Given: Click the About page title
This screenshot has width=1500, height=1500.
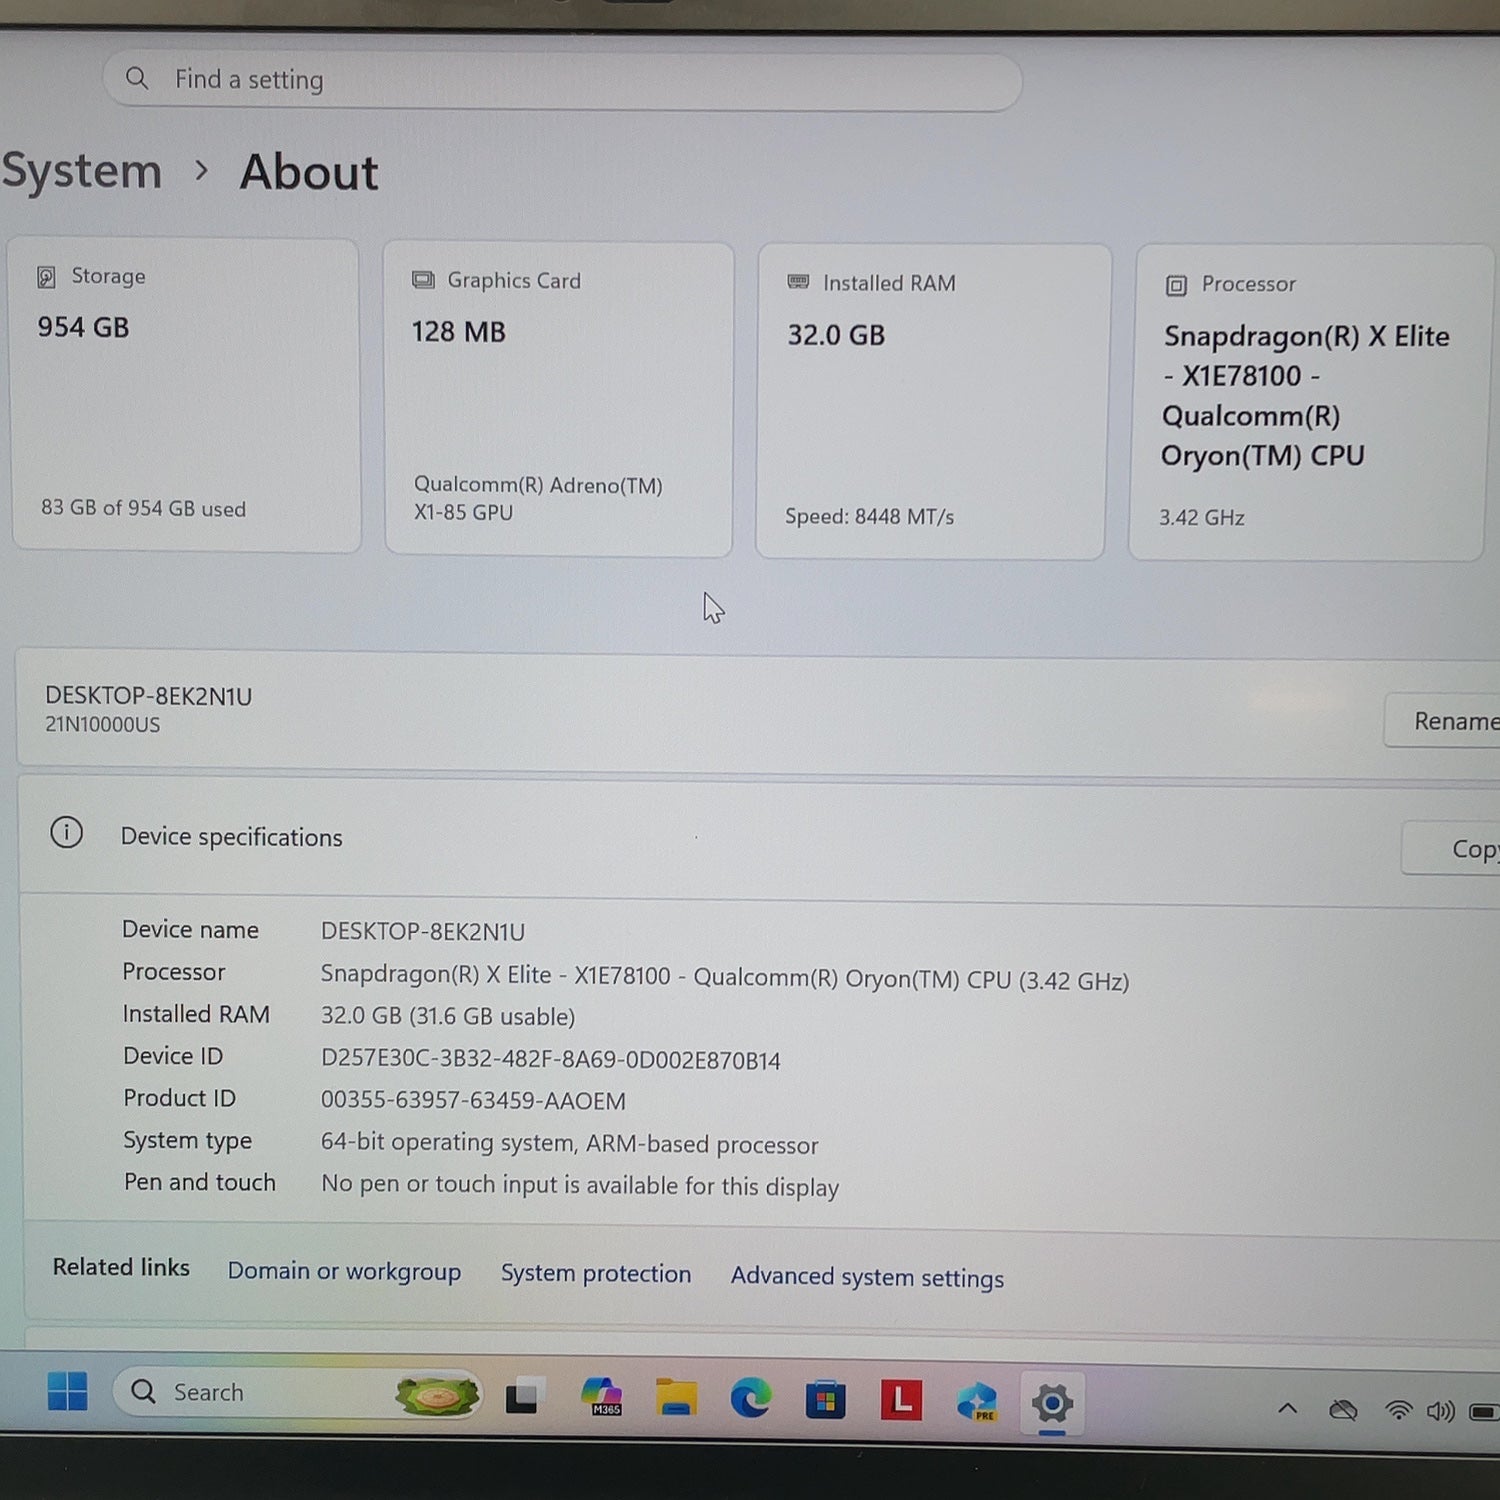Looking at the screenshot, I should (309, 172).
